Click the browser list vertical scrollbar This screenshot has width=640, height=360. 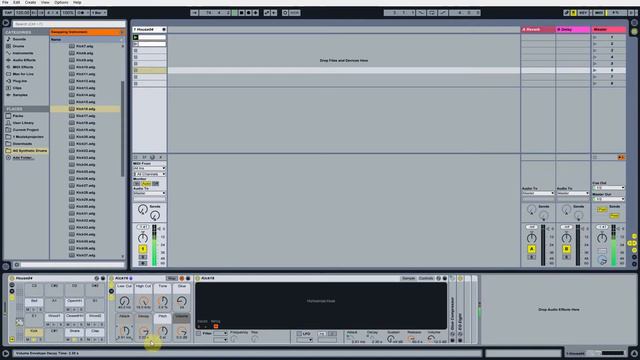pos(122,129)
